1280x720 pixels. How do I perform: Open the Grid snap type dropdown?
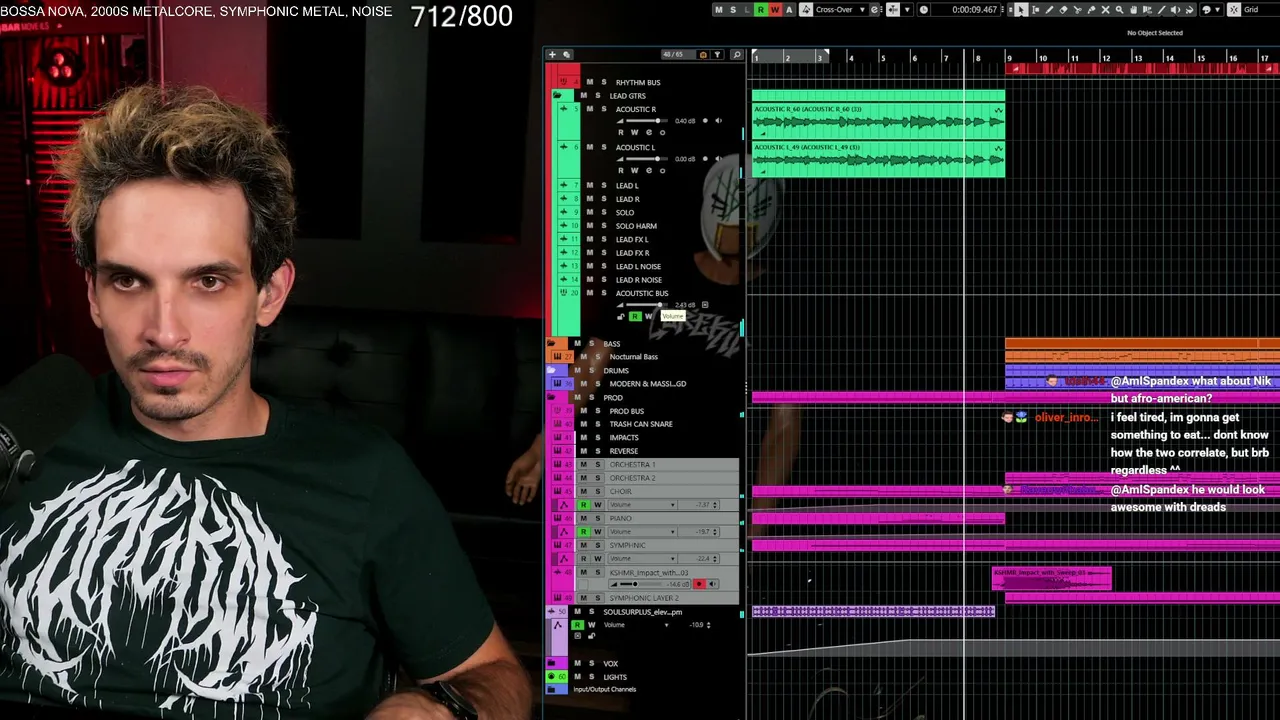1254,10
